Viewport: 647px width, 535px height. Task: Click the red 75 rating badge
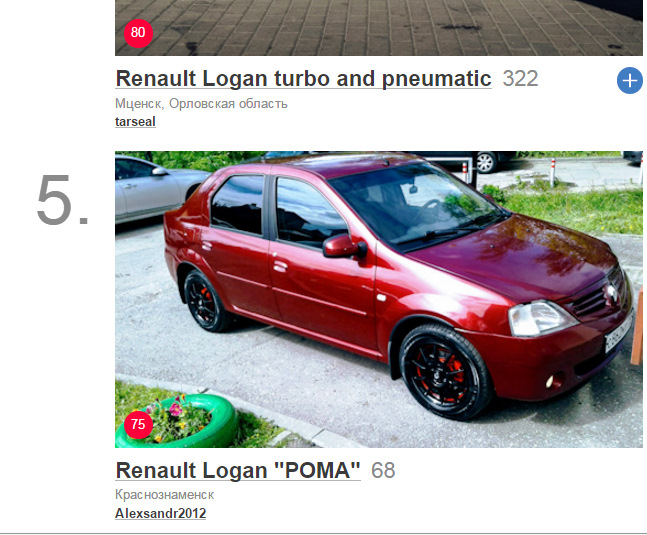pos(138,424)
